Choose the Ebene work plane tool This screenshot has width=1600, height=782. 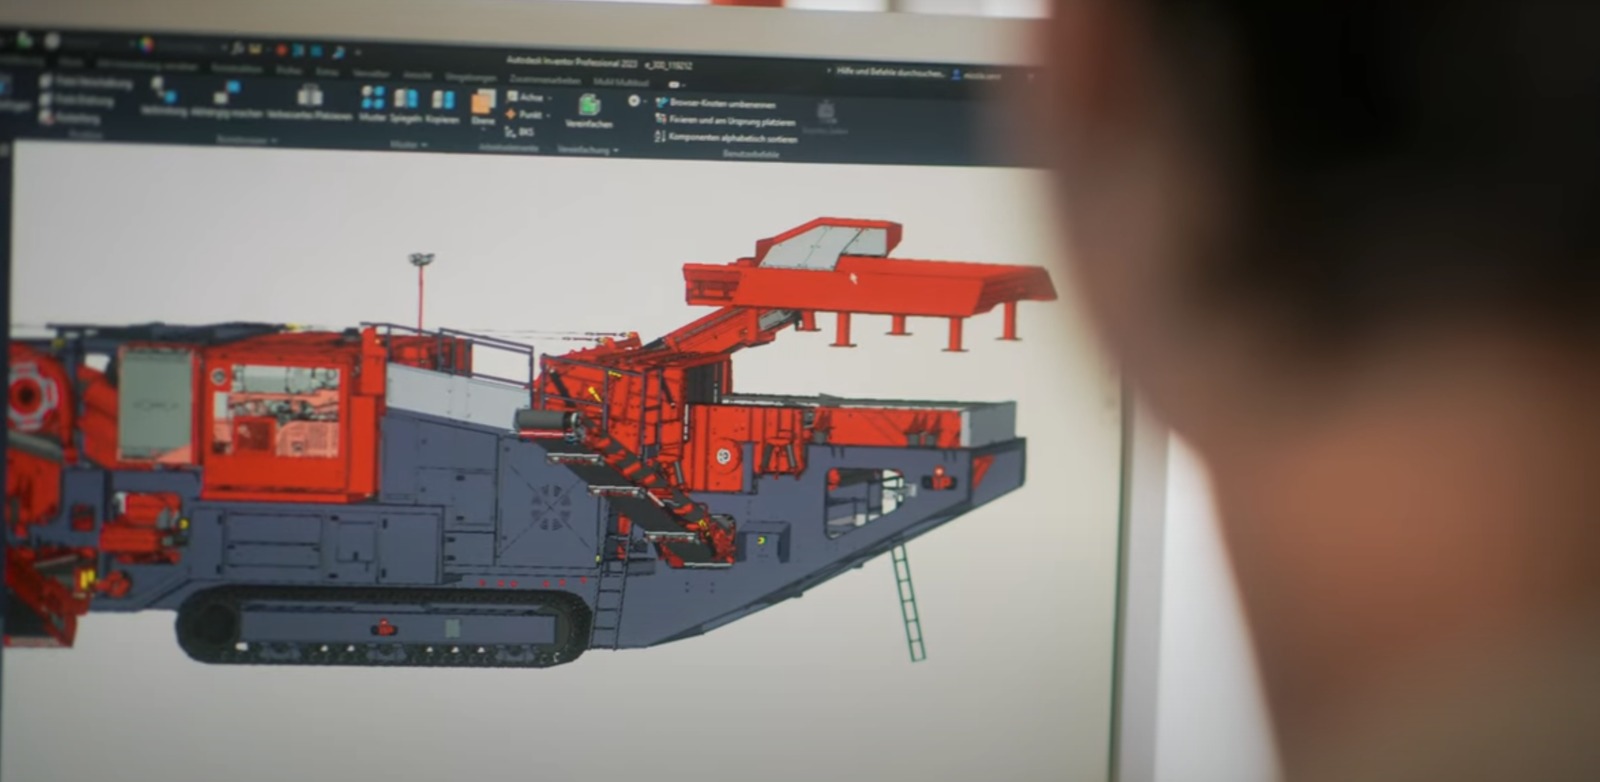(x=483, y=109)
